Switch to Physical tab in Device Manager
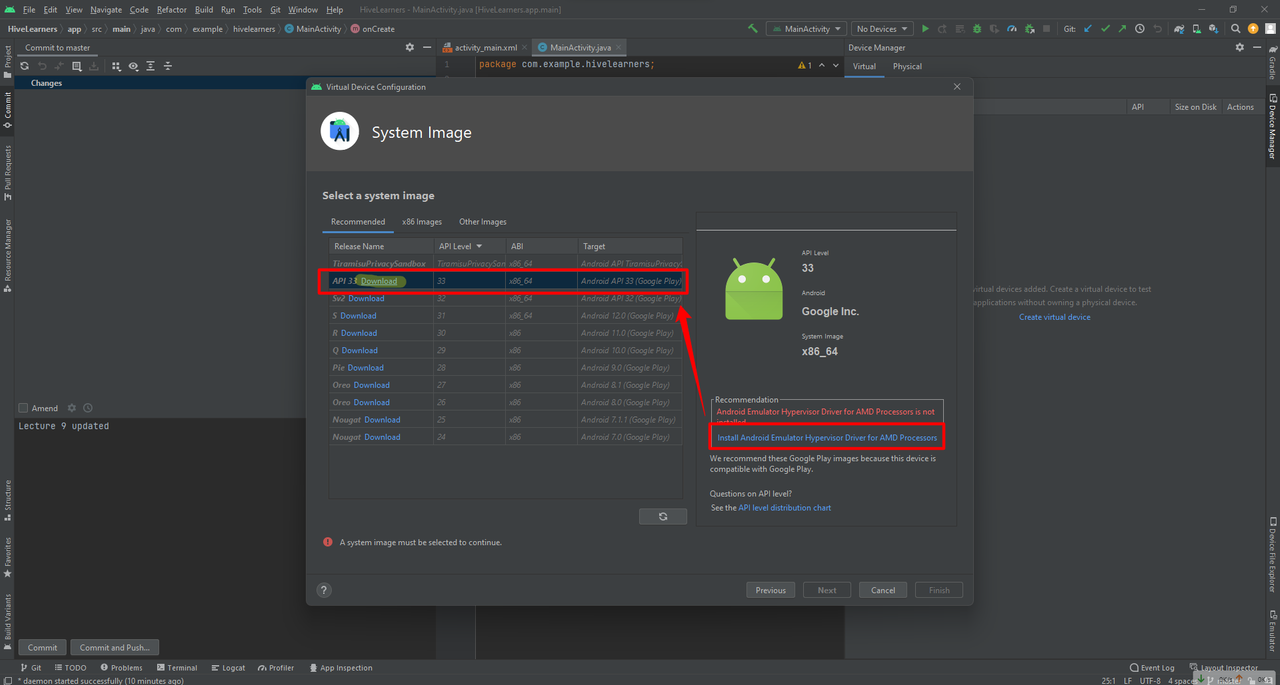The height and width of the screenshot is (685, 1280). tap(907, 66)
